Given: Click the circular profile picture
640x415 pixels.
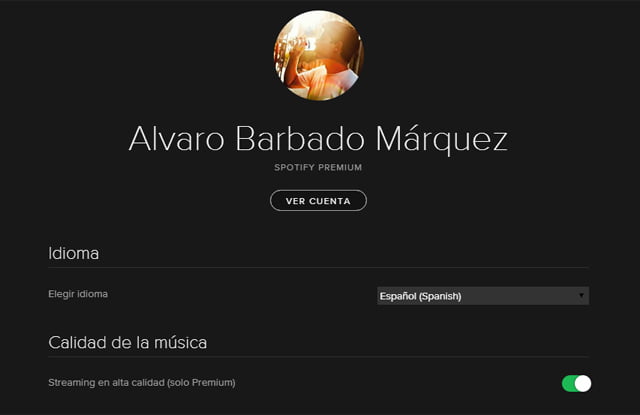Looking at the screenshot, I should pos(318,55).
